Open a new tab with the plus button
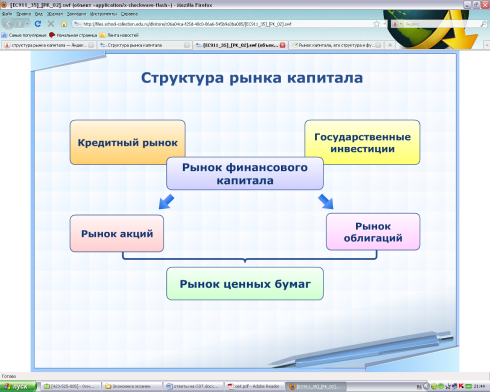 click(x=390, y=45)
